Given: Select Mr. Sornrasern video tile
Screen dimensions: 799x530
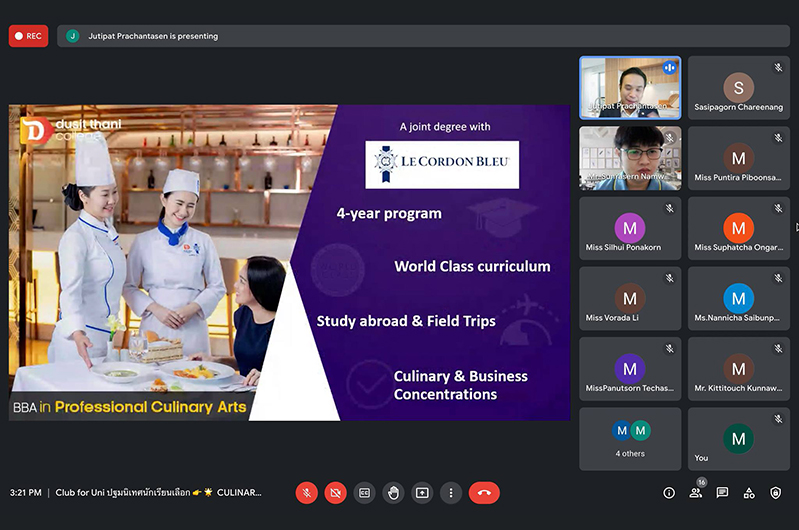Looking at the screenshot, I should click(630, 158).
